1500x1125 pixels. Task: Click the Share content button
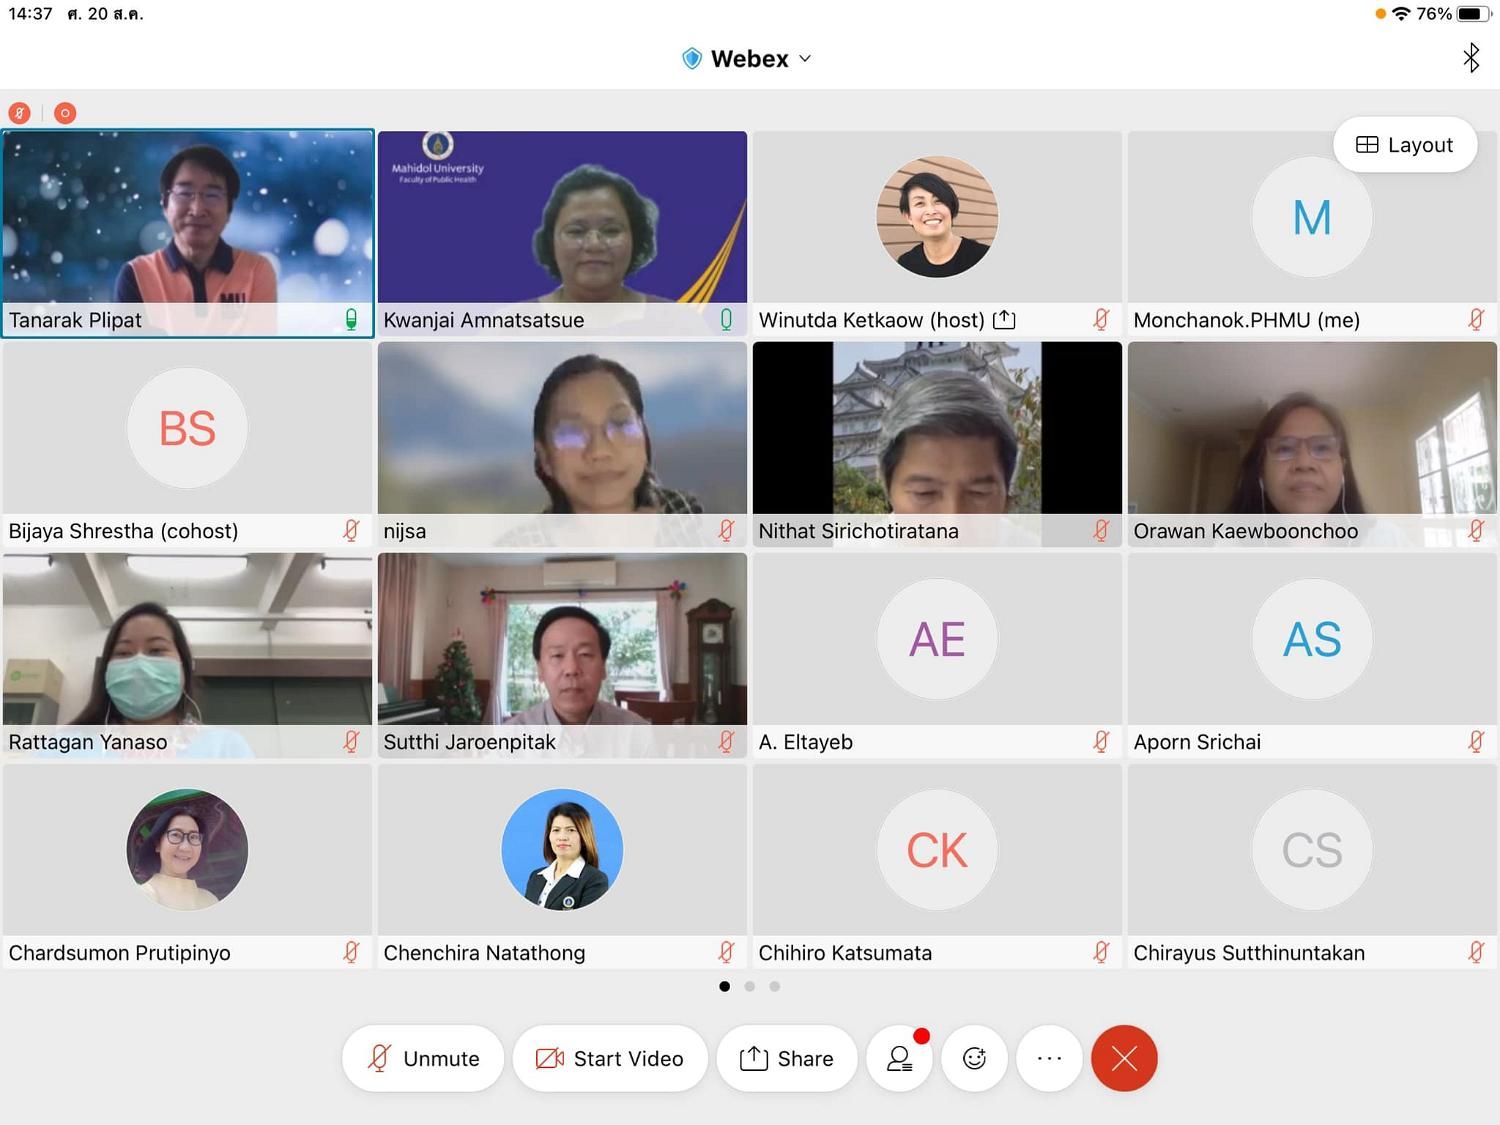point(787,1058)
